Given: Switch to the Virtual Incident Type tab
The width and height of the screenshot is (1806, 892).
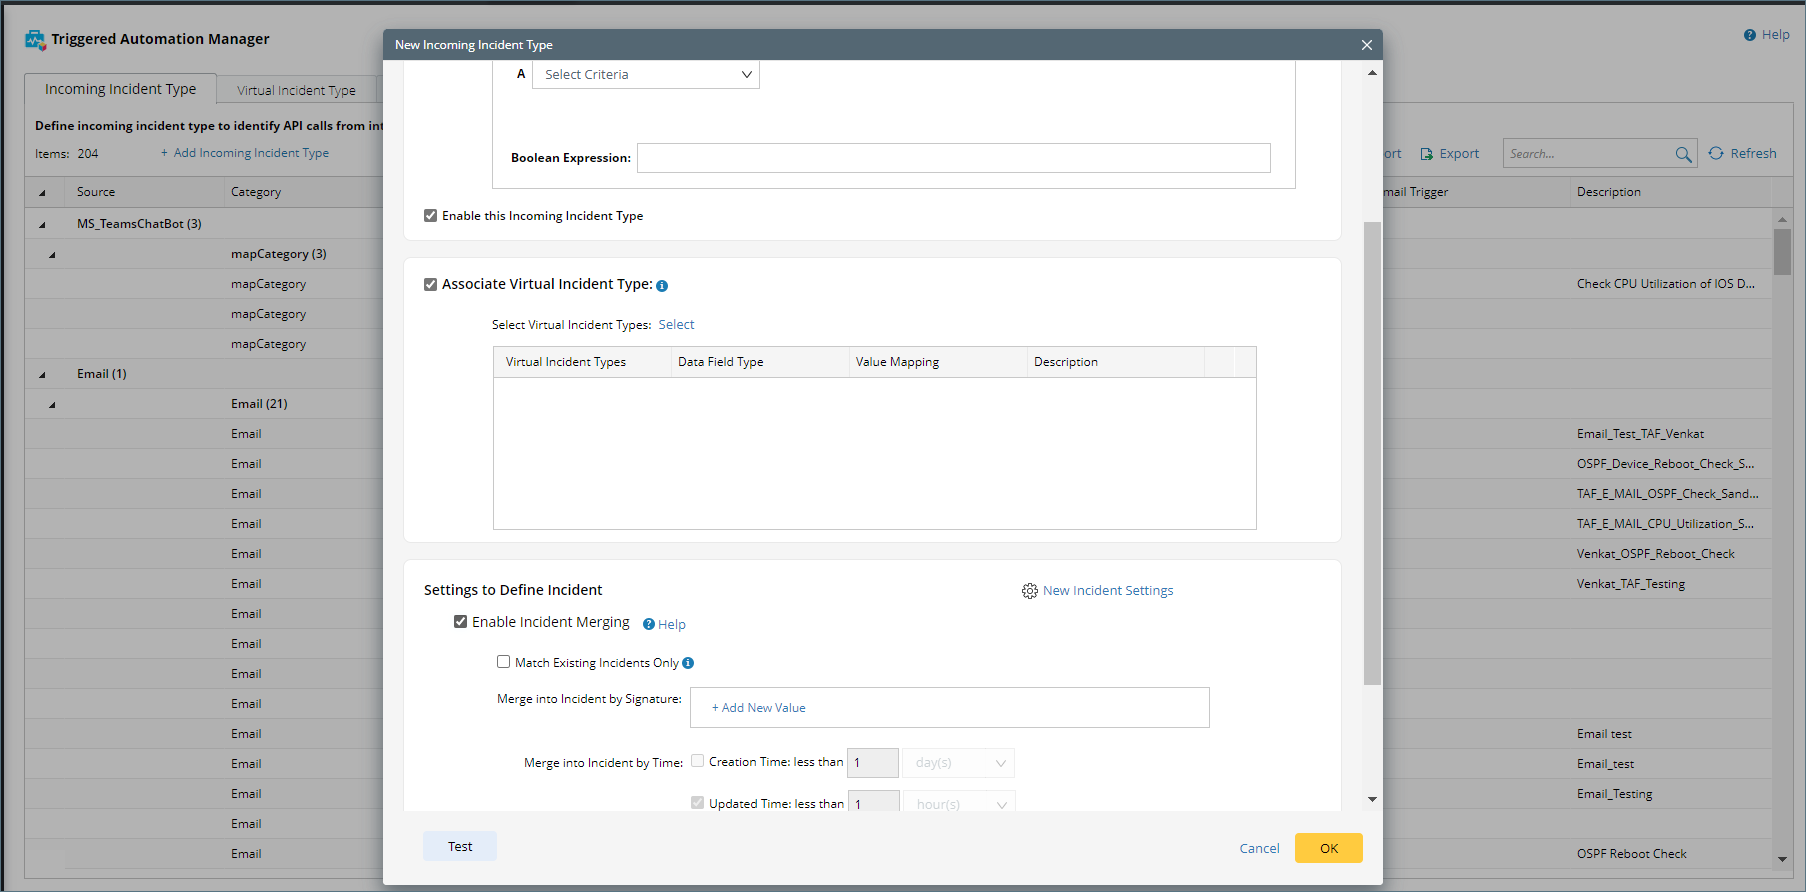Looking at the screenshot, I should coord(296,90).
